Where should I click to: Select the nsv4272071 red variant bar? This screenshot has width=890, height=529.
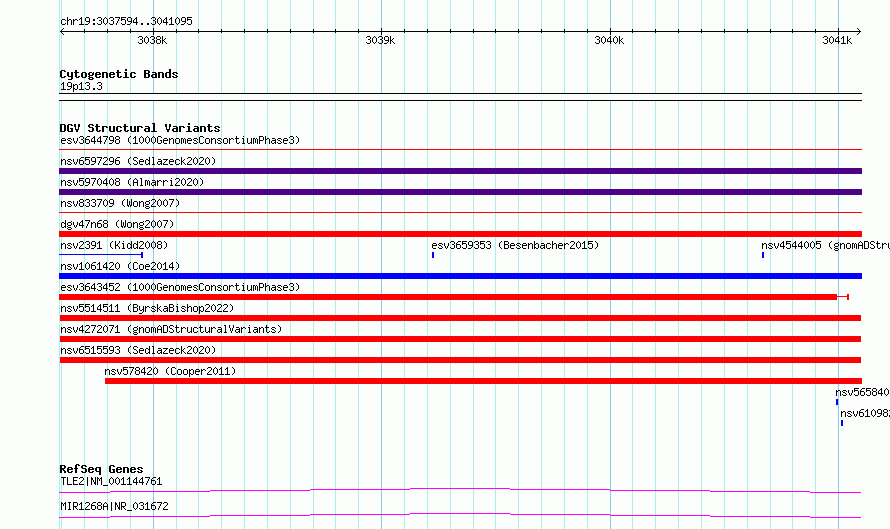(x=460, y=339)
